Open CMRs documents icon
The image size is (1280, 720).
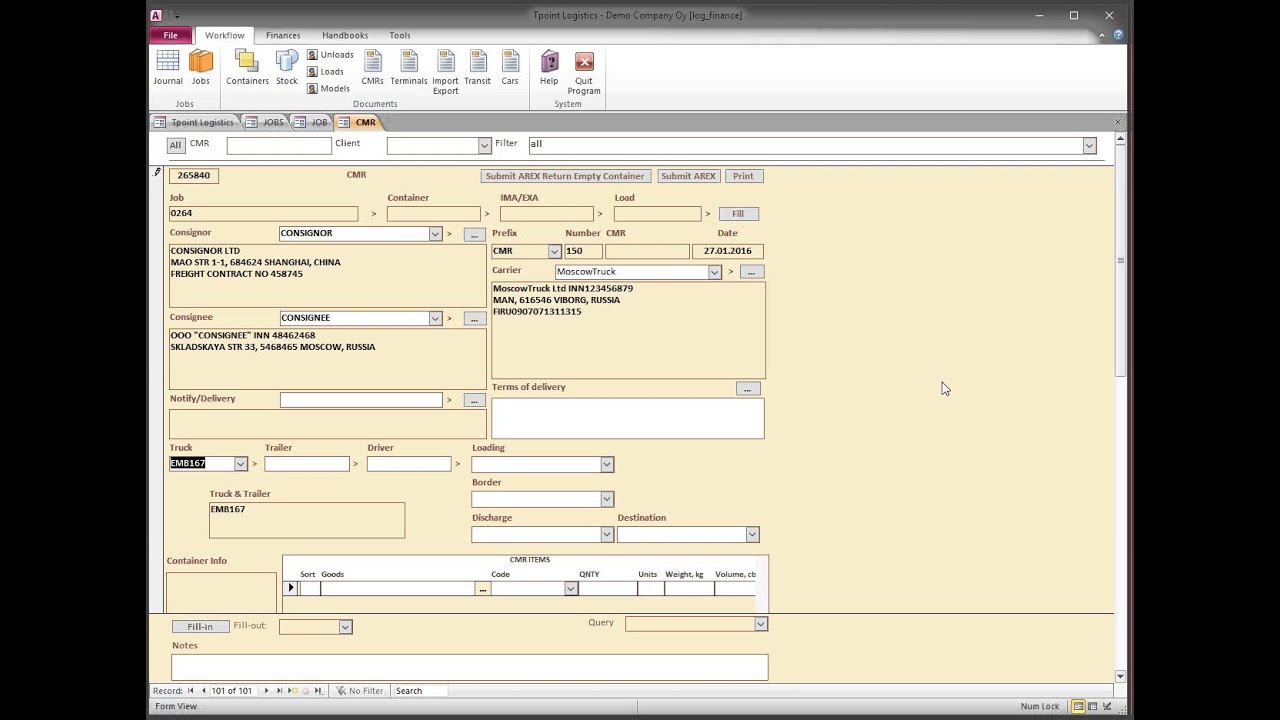(372, 67)
